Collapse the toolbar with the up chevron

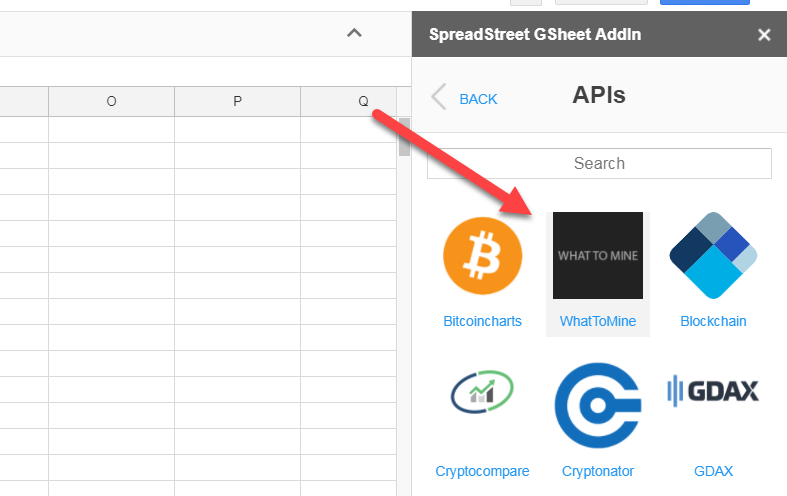354,33
